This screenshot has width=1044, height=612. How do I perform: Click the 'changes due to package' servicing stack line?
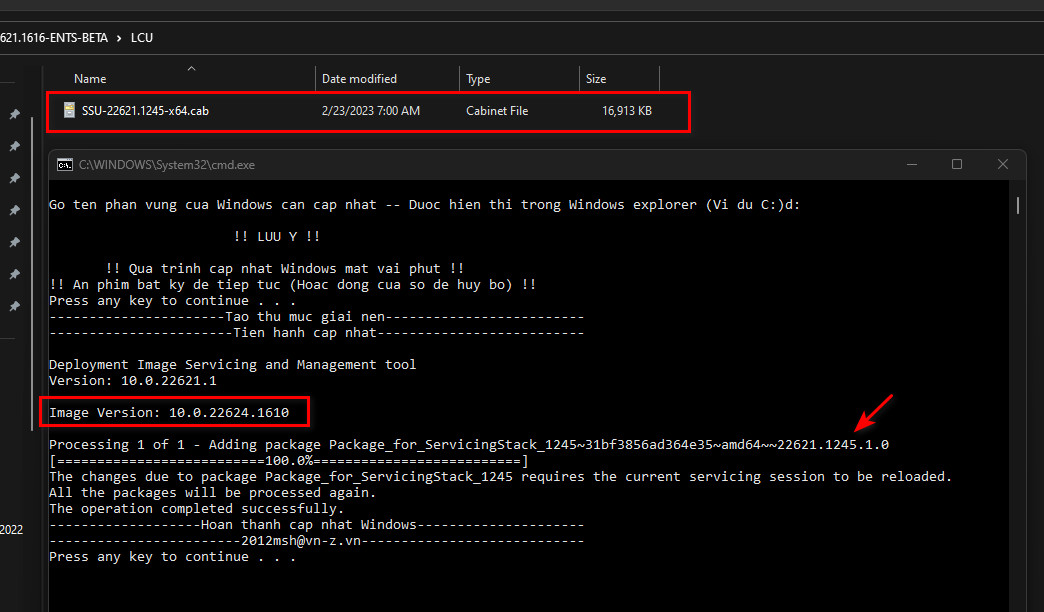point(501,477)
